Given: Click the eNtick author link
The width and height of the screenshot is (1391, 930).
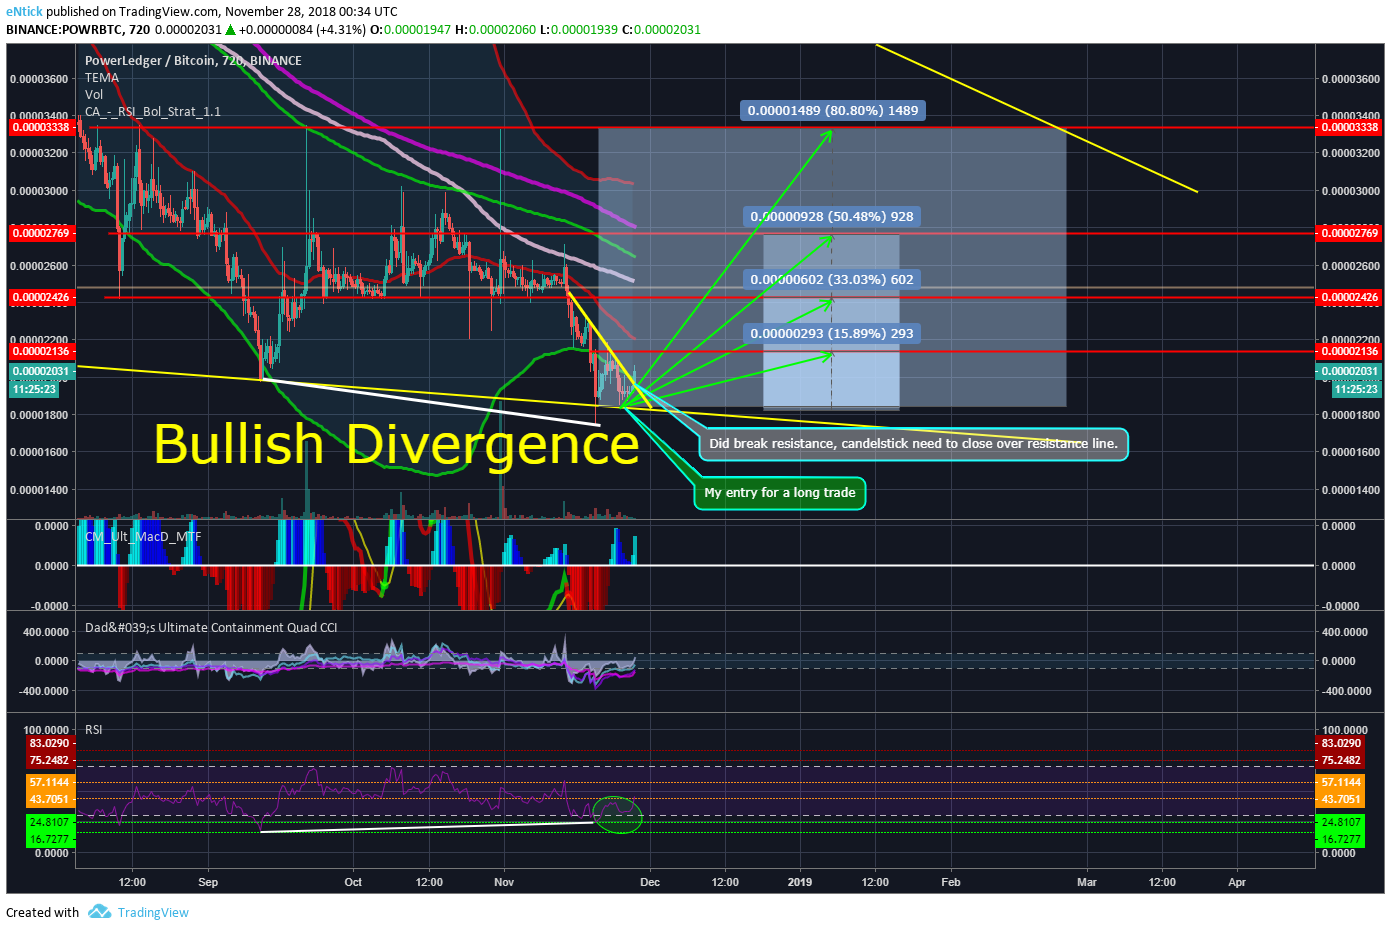Looking at the screenshot, I should pos(24,12).
